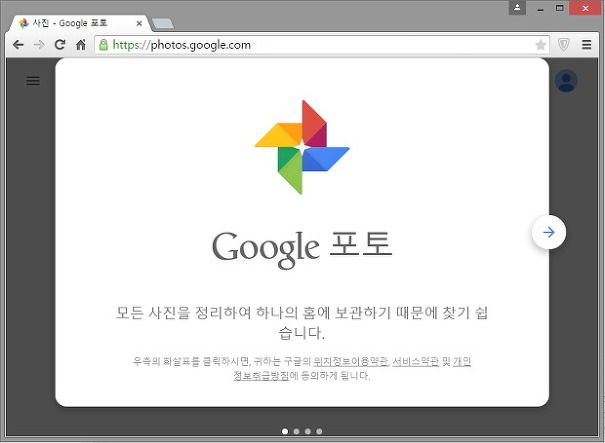605x443 pixels.
Task: Click the Chrome user profile button in title bar
Action: coord(517,7)
